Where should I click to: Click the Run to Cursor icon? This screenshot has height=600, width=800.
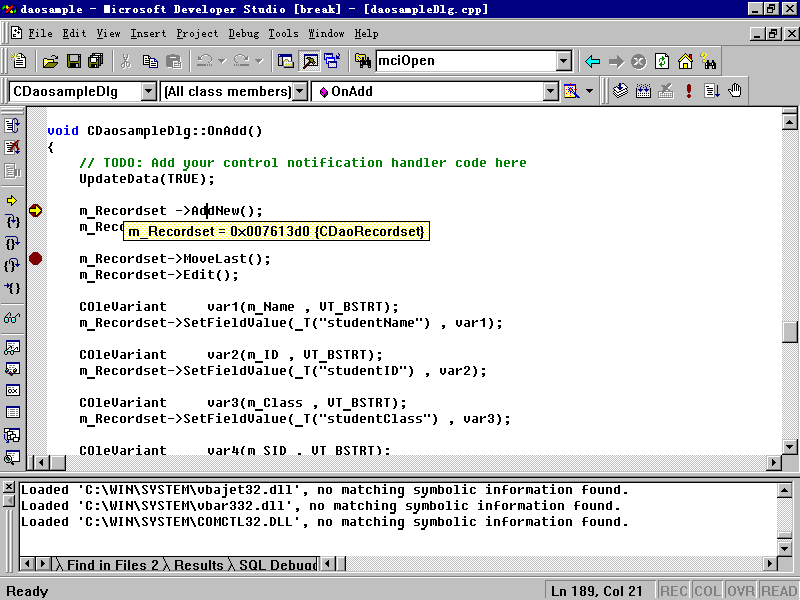(12, 288)
